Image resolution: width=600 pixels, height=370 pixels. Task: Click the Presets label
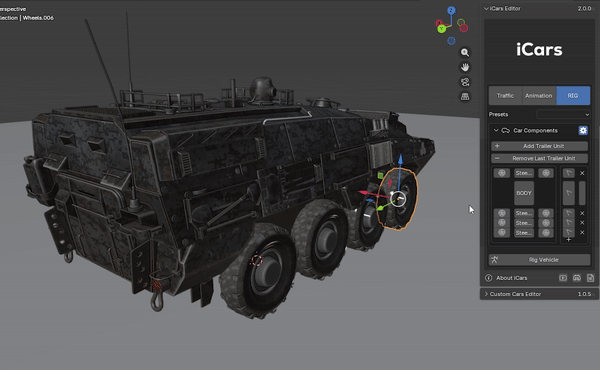click(x=498, y=114)
